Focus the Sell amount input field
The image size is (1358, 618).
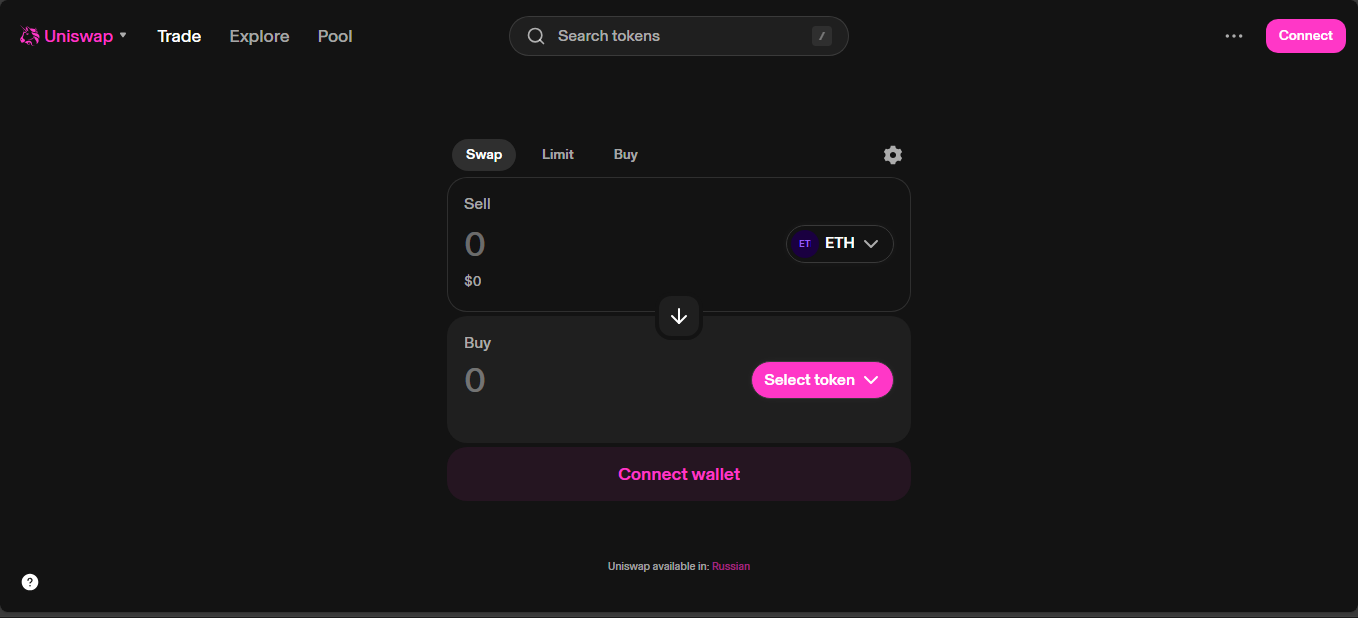coord(600,244)
